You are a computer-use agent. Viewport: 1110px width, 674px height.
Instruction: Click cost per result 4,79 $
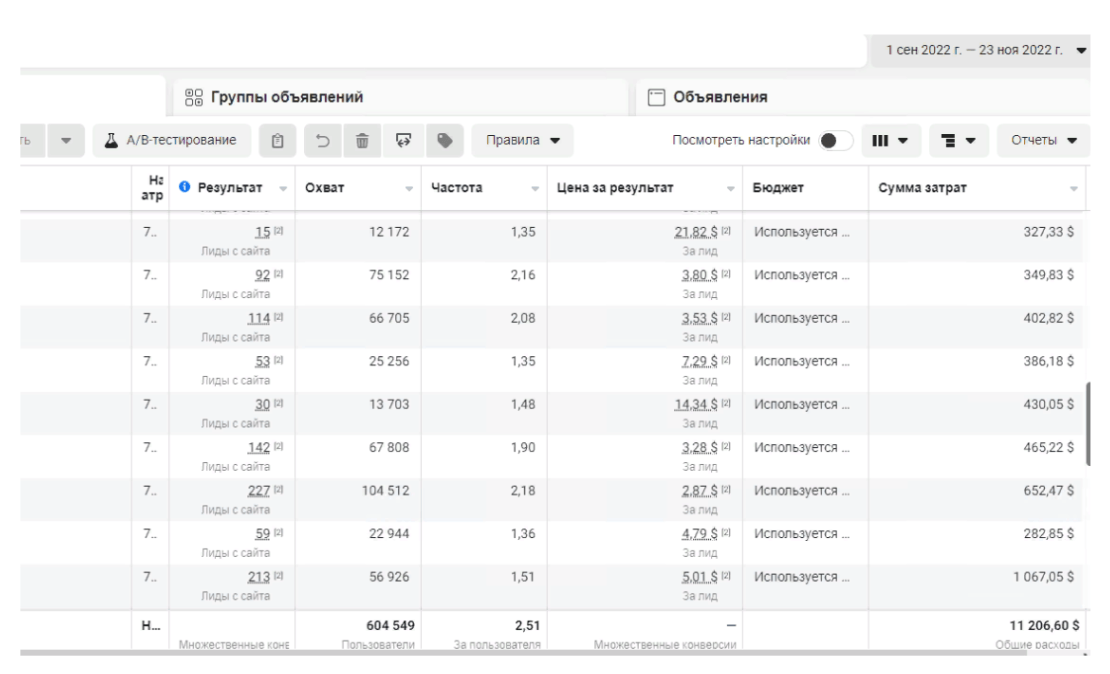699,535
